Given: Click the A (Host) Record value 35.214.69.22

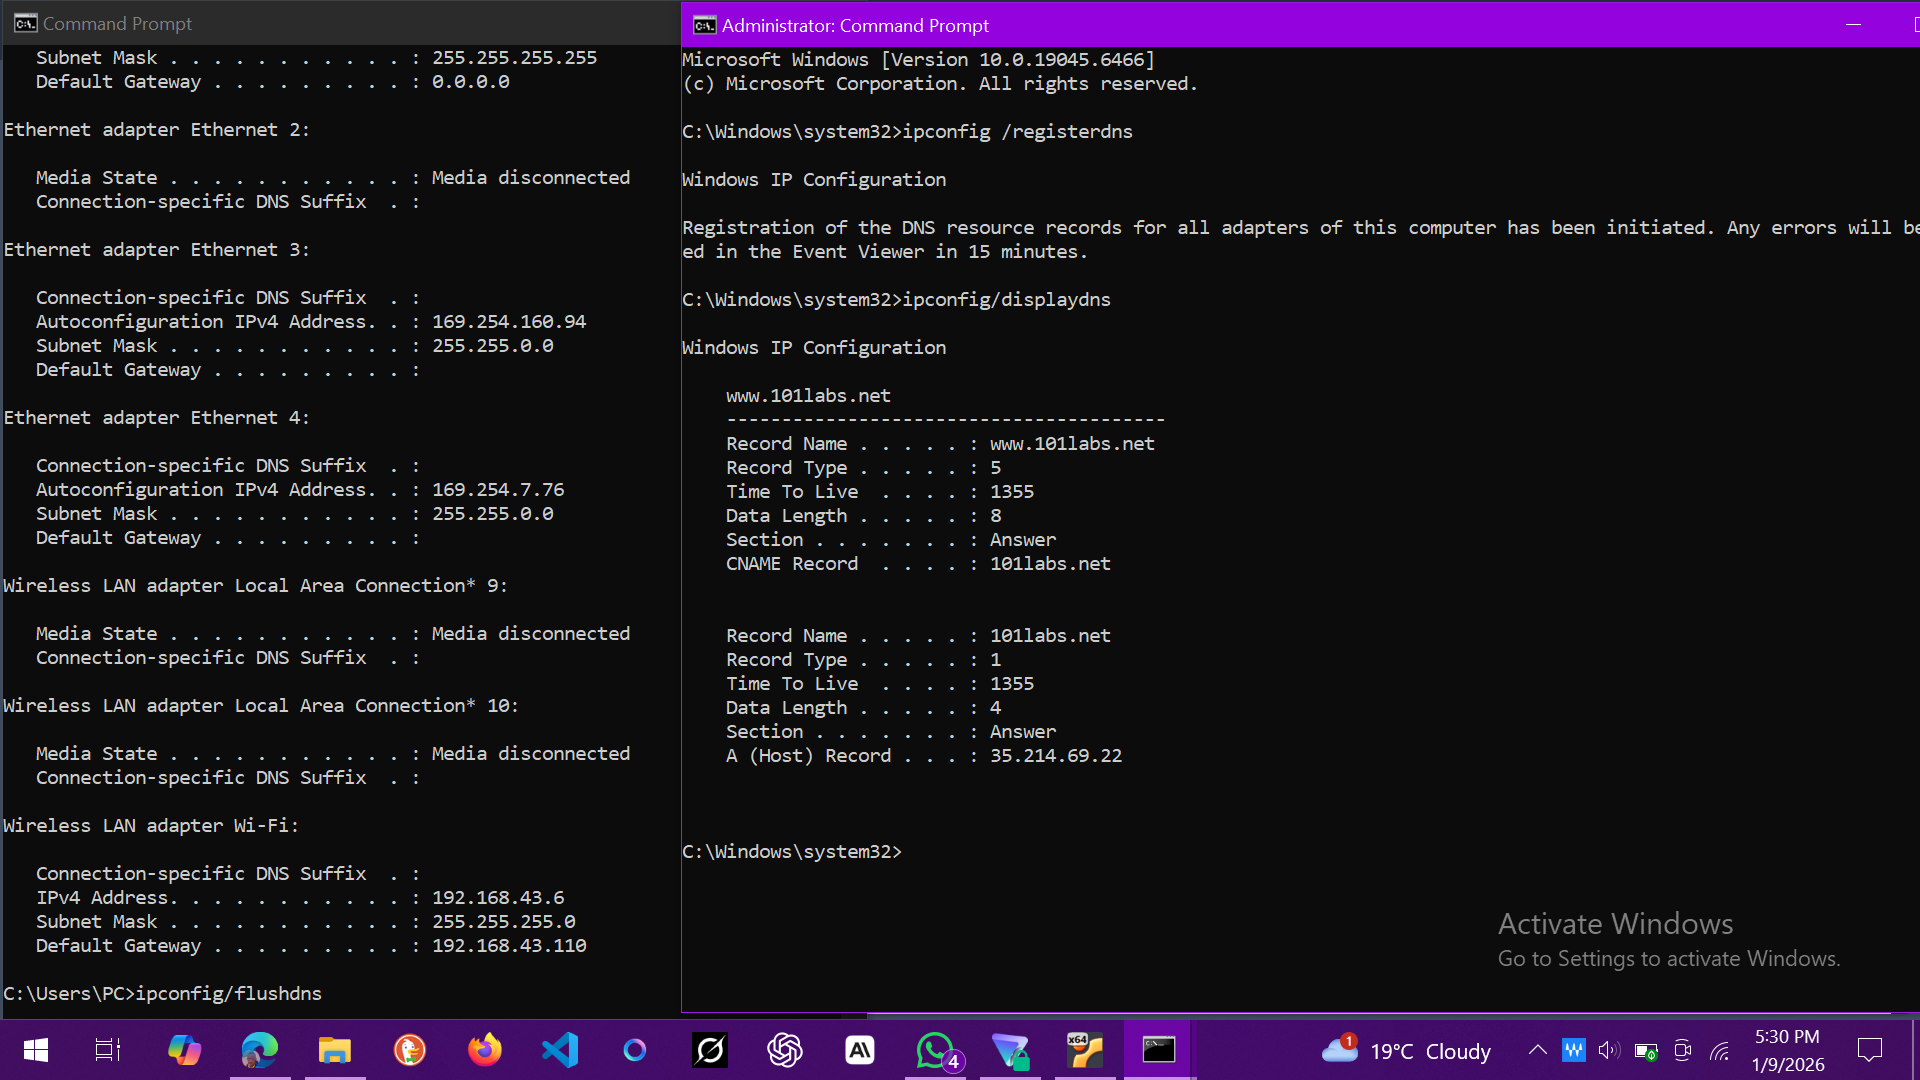Looking at the screenshot, I should [1056, 755].
